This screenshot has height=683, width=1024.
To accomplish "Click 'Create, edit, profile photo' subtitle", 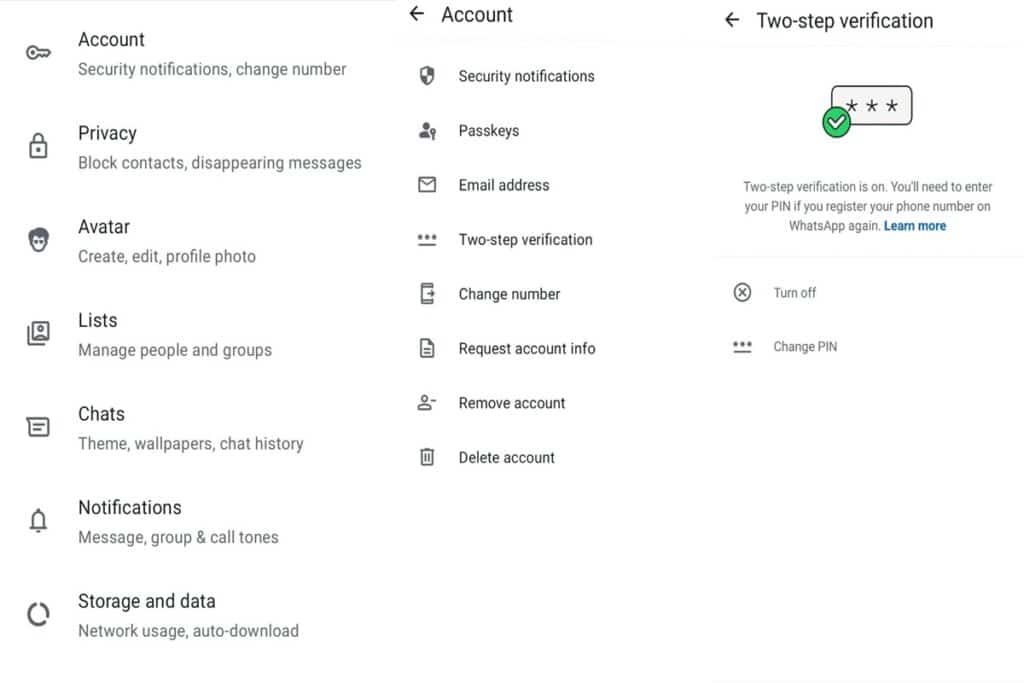I will (167, 257).
